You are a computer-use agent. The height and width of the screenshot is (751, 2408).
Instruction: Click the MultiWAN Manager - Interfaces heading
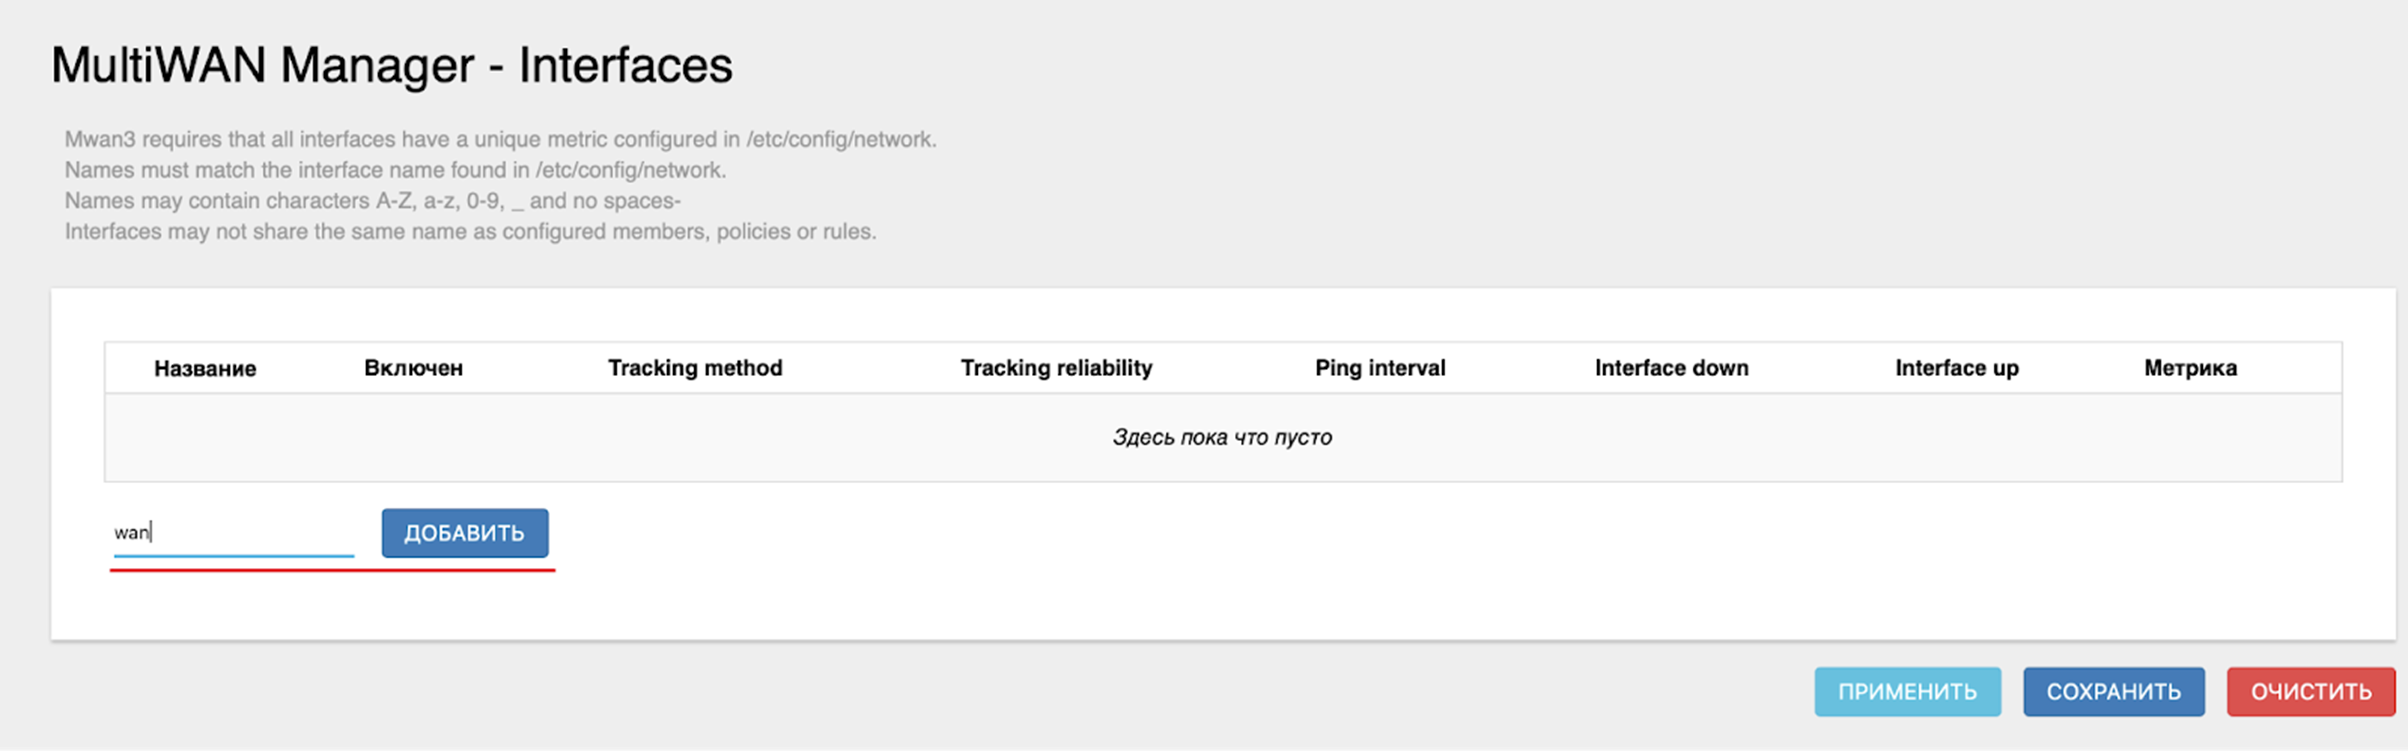pyautogui.click(x=392, y=66)
